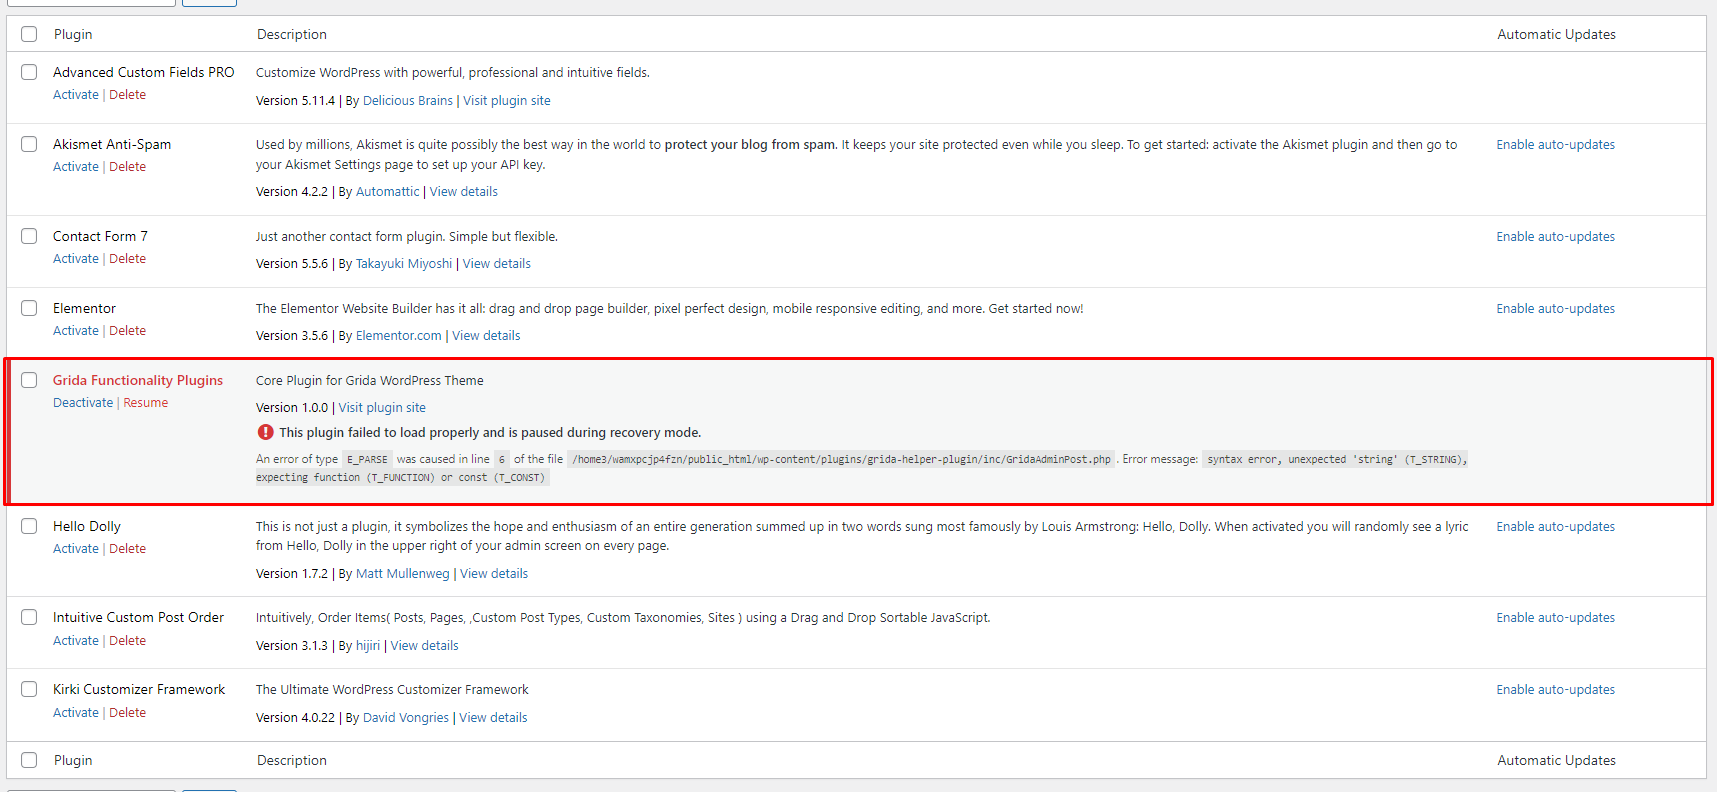
Task: Delete the Contact Form 7 plugin
Action: [x=127, y=259]
